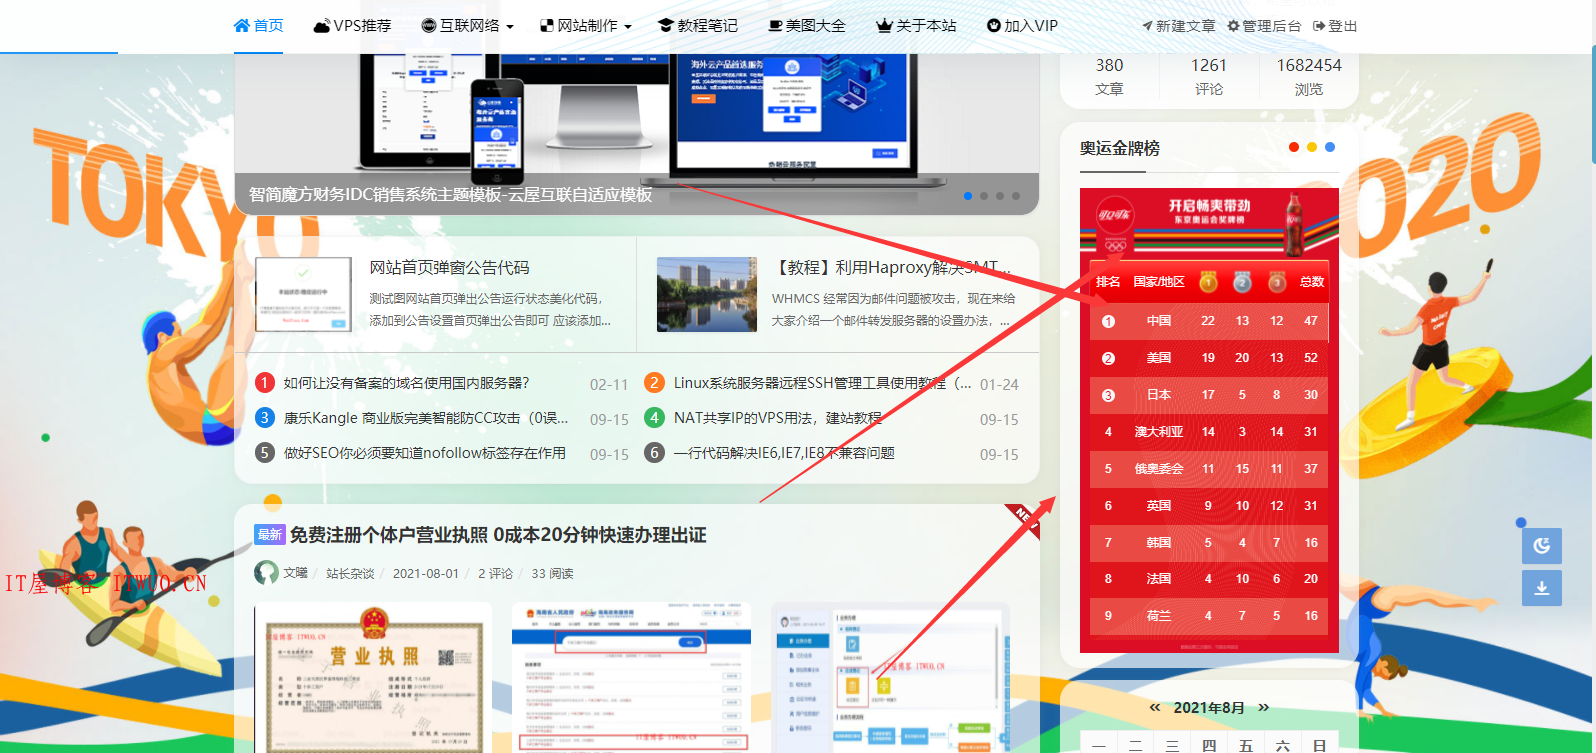Click the paper plane icon for 新建文章

tap(1147, 26)
